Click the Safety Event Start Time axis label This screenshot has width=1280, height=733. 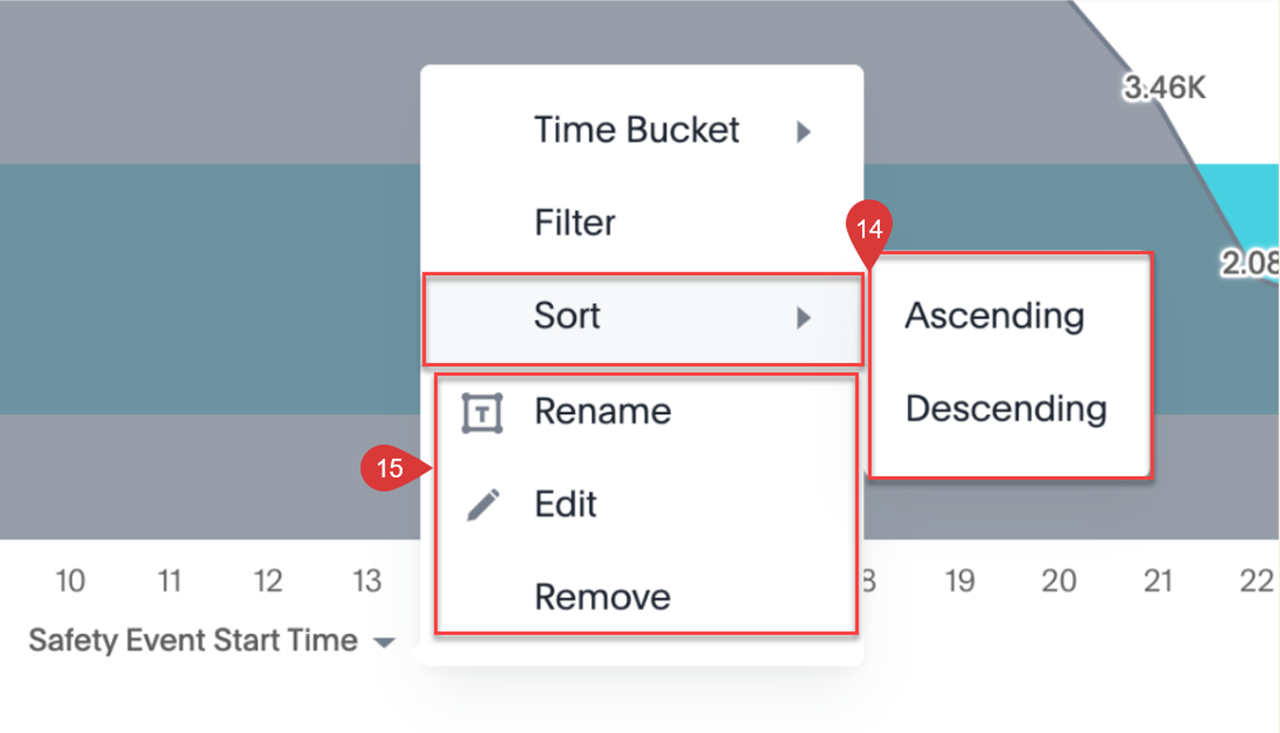click(x=192, y=640)
